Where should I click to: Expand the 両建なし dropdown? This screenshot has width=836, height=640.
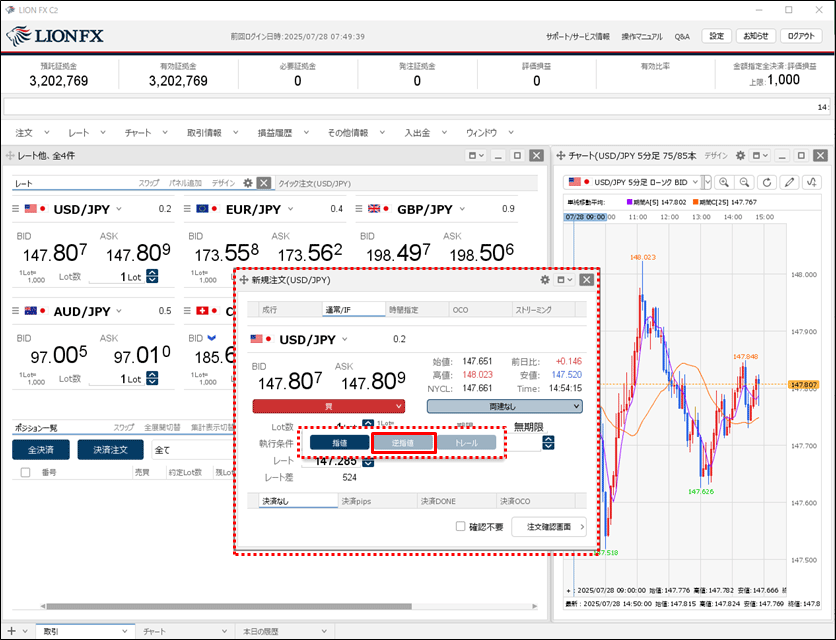point(504,406)
